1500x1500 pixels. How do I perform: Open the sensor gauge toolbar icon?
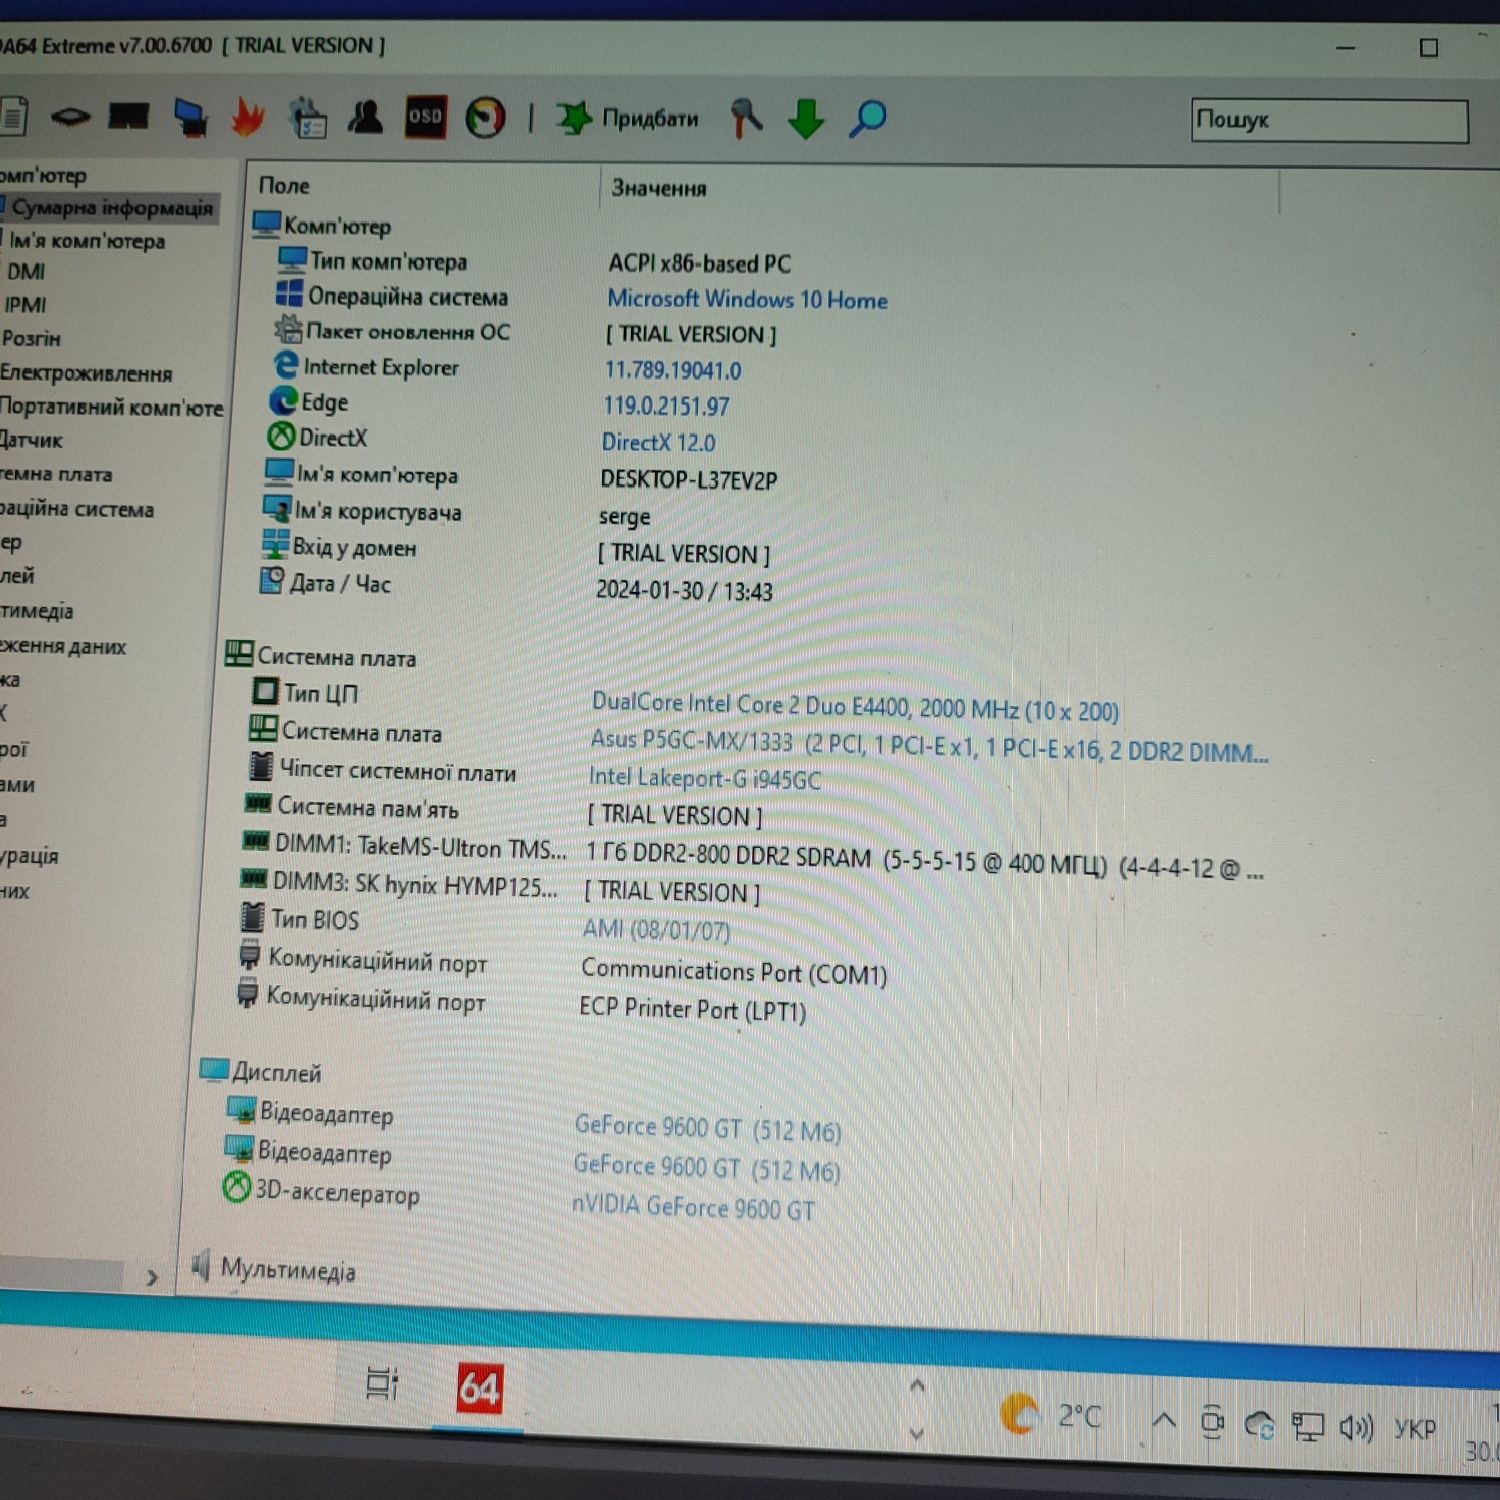[485, 118]
